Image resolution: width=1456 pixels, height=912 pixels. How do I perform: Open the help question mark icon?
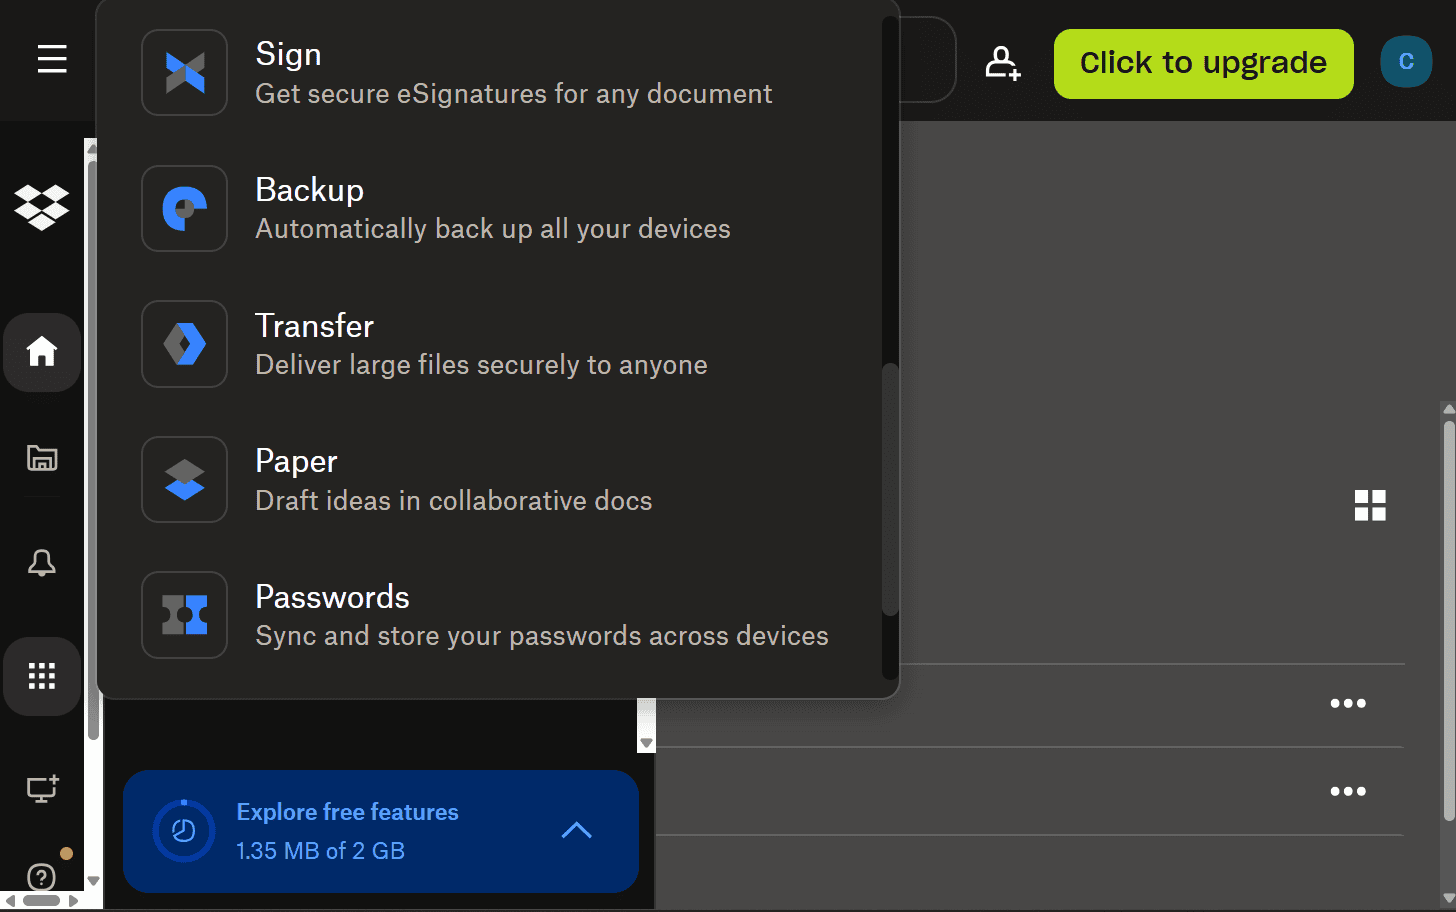(x=42, y=877)
